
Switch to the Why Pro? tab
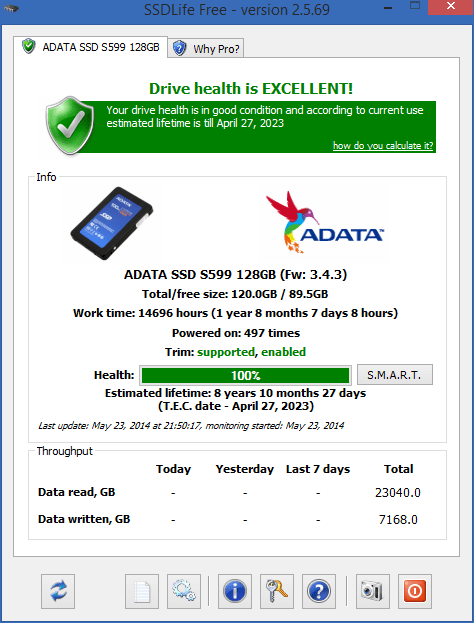tap(206, 48)
